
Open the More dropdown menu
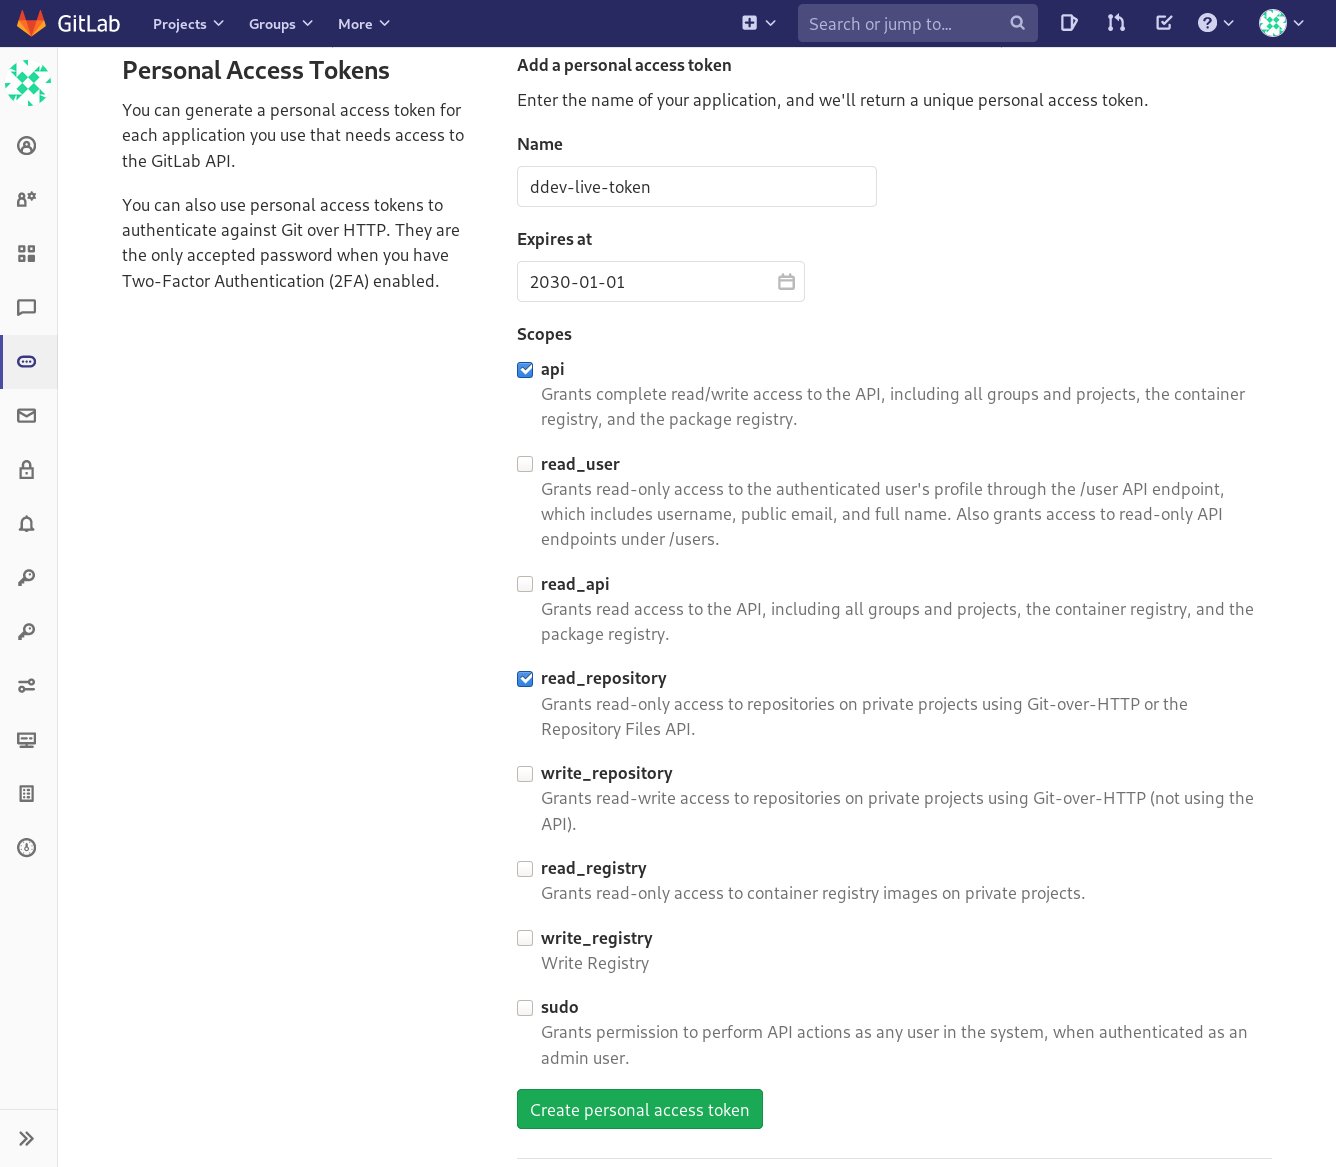pyautogui.click(x=363, y=24)
